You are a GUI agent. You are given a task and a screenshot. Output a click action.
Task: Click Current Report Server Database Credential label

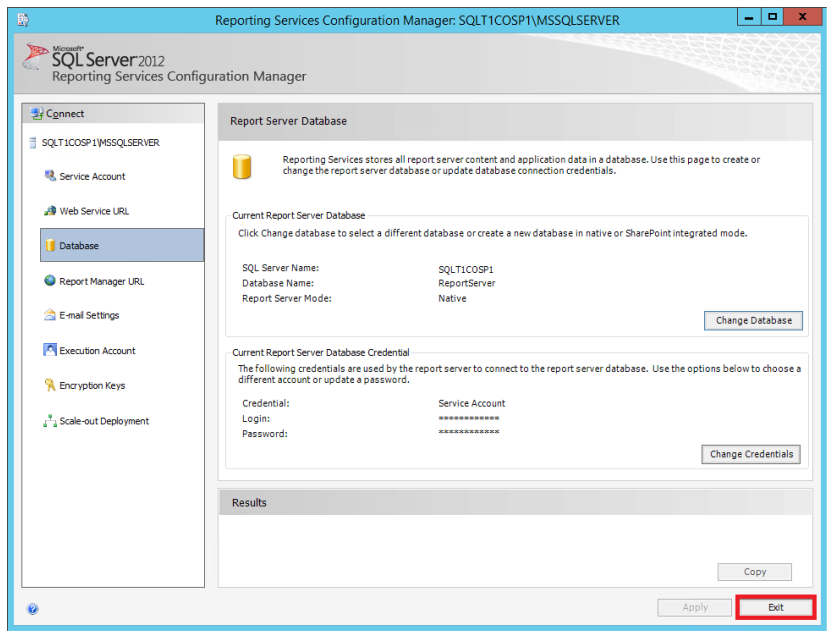click(x=321, y=352)
